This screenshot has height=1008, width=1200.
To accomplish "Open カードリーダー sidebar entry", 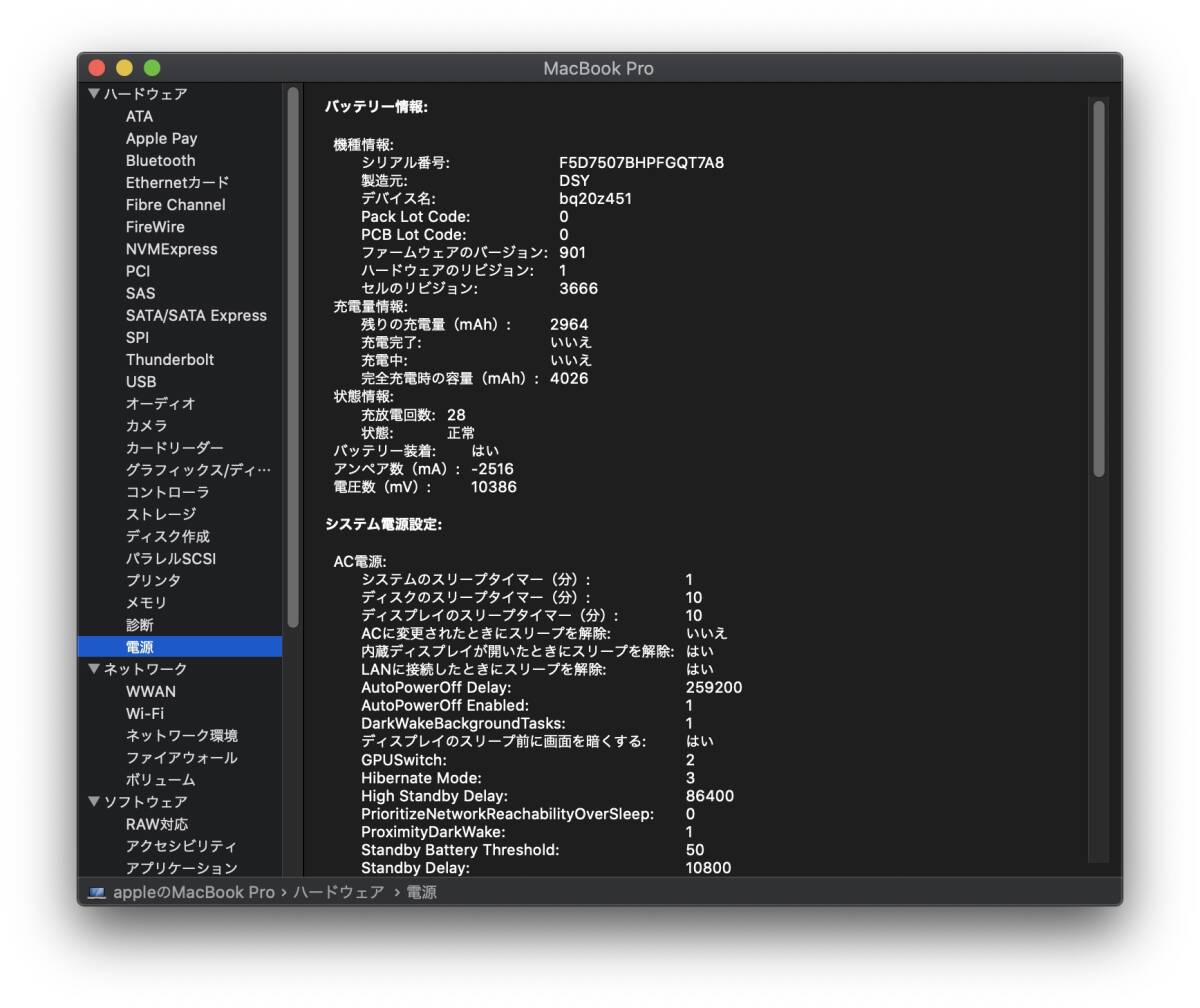I will [174, 448].
